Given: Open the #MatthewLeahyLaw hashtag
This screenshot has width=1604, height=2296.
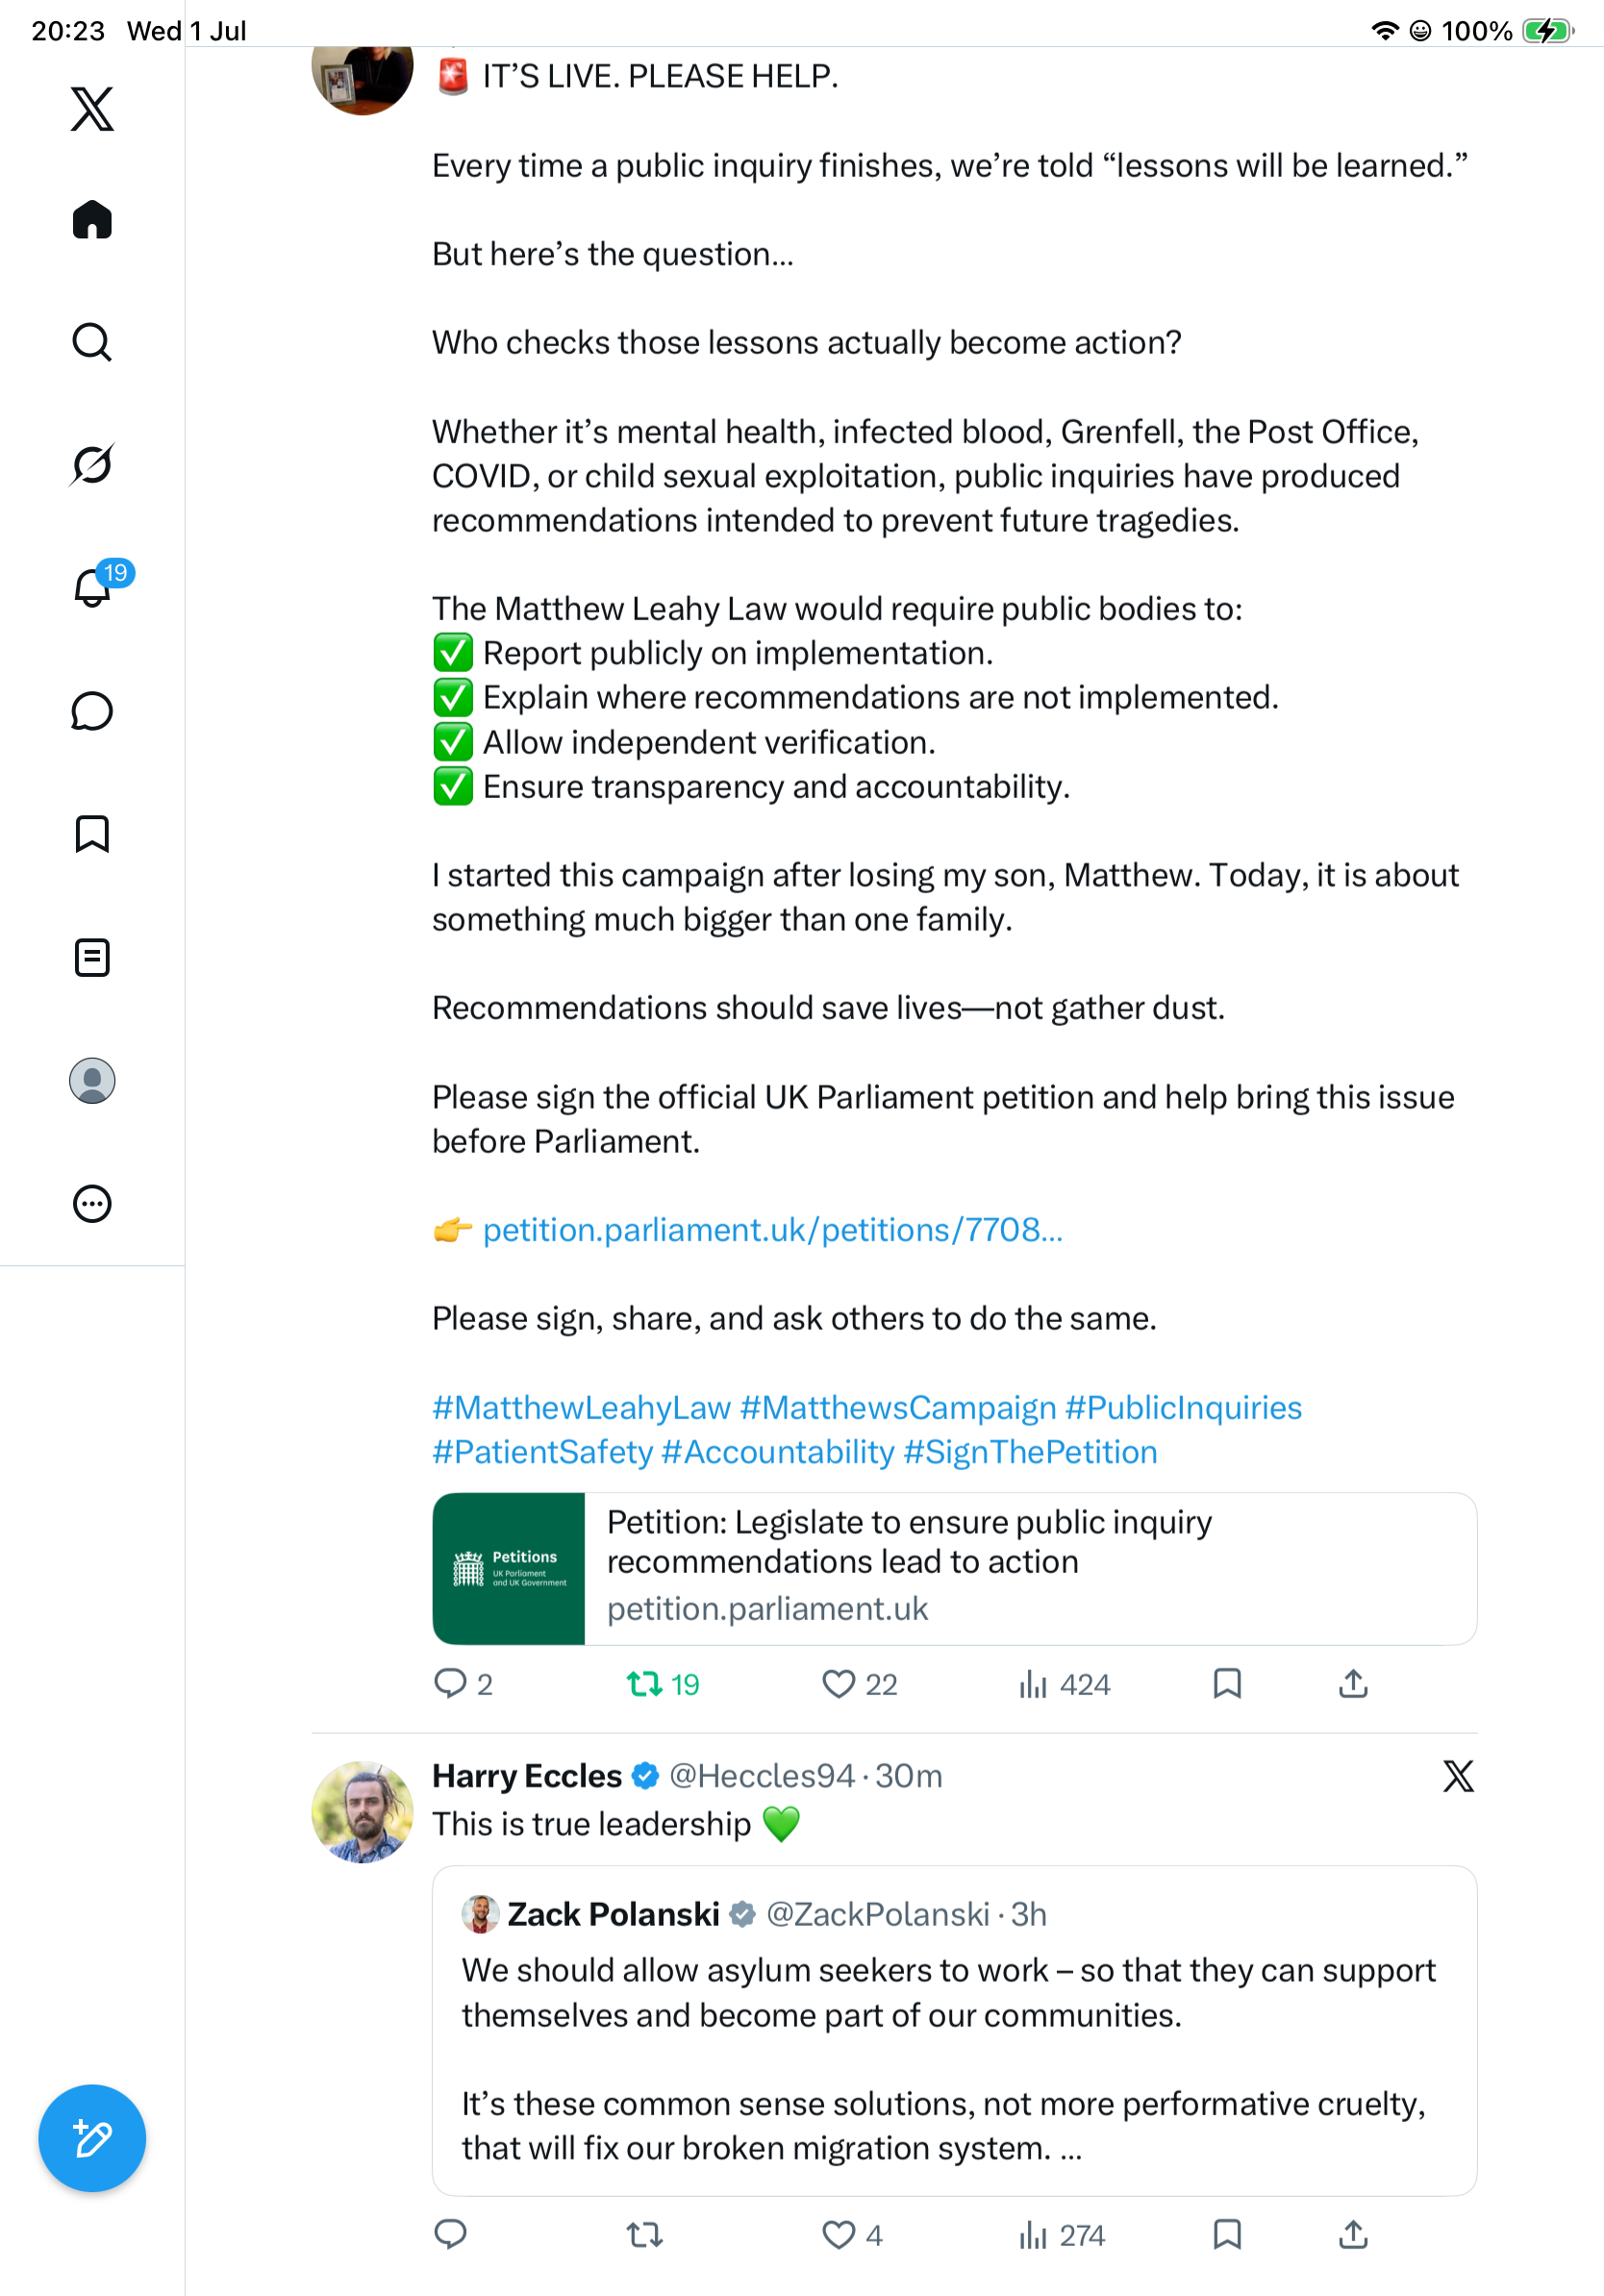Looking at the screenshot, I should tap(581, 1407).
